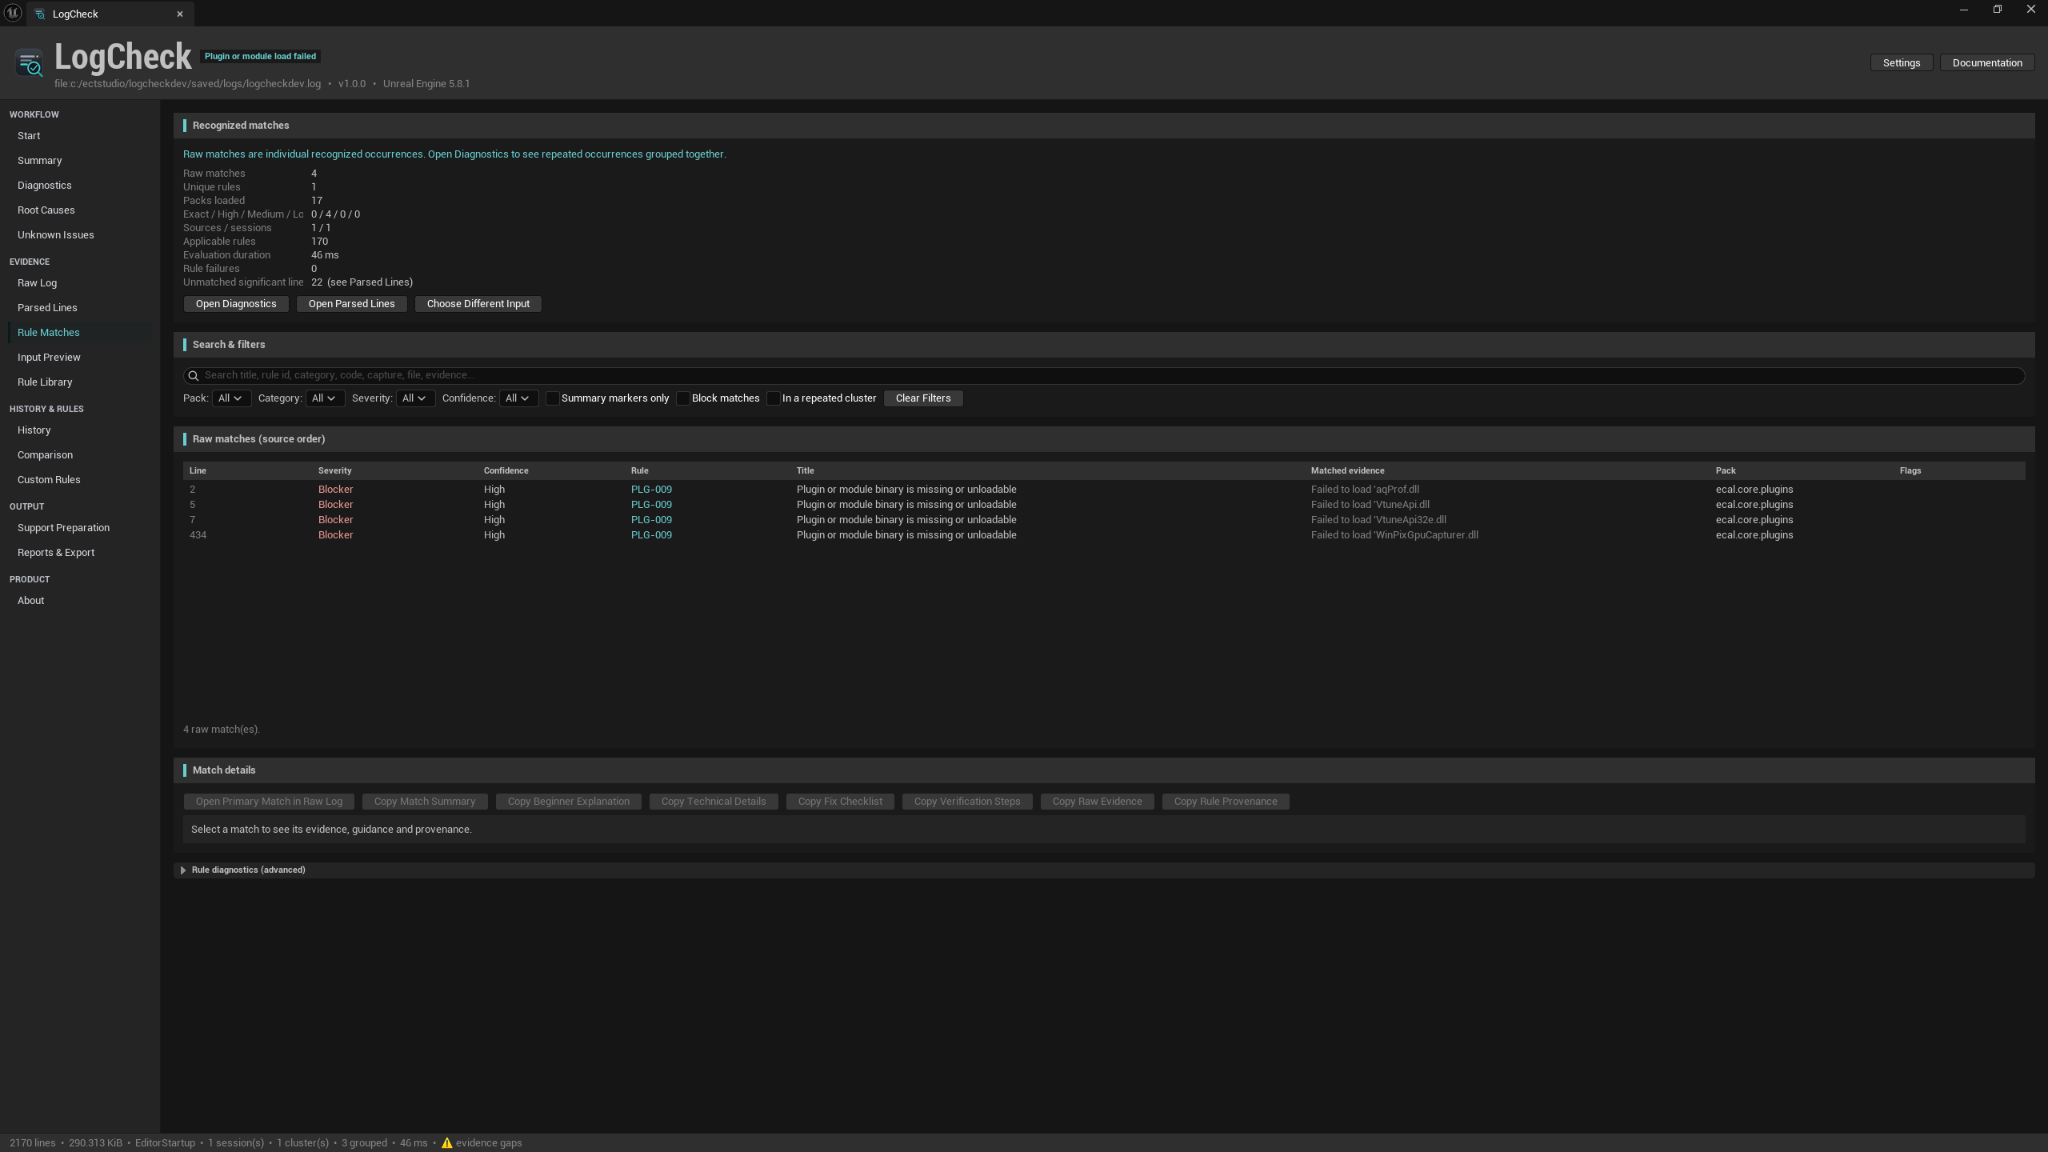Screen dimensions: 2048x1152
Task: Click Copy Verification Steps button
Action: coord(967,802)
